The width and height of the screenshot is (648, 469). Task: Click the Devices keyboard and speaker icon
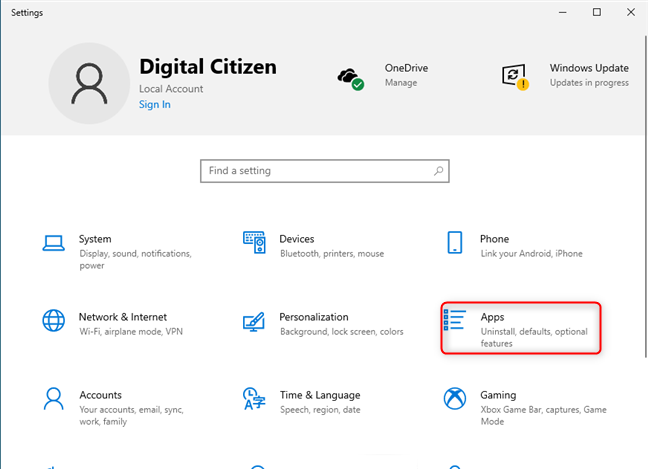point(254,243)
